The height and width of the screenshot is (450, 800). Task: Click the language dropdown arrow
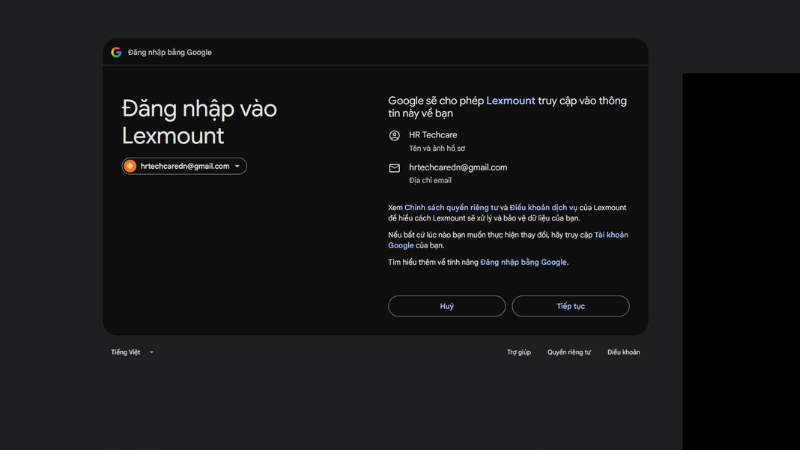pos(152,352)
